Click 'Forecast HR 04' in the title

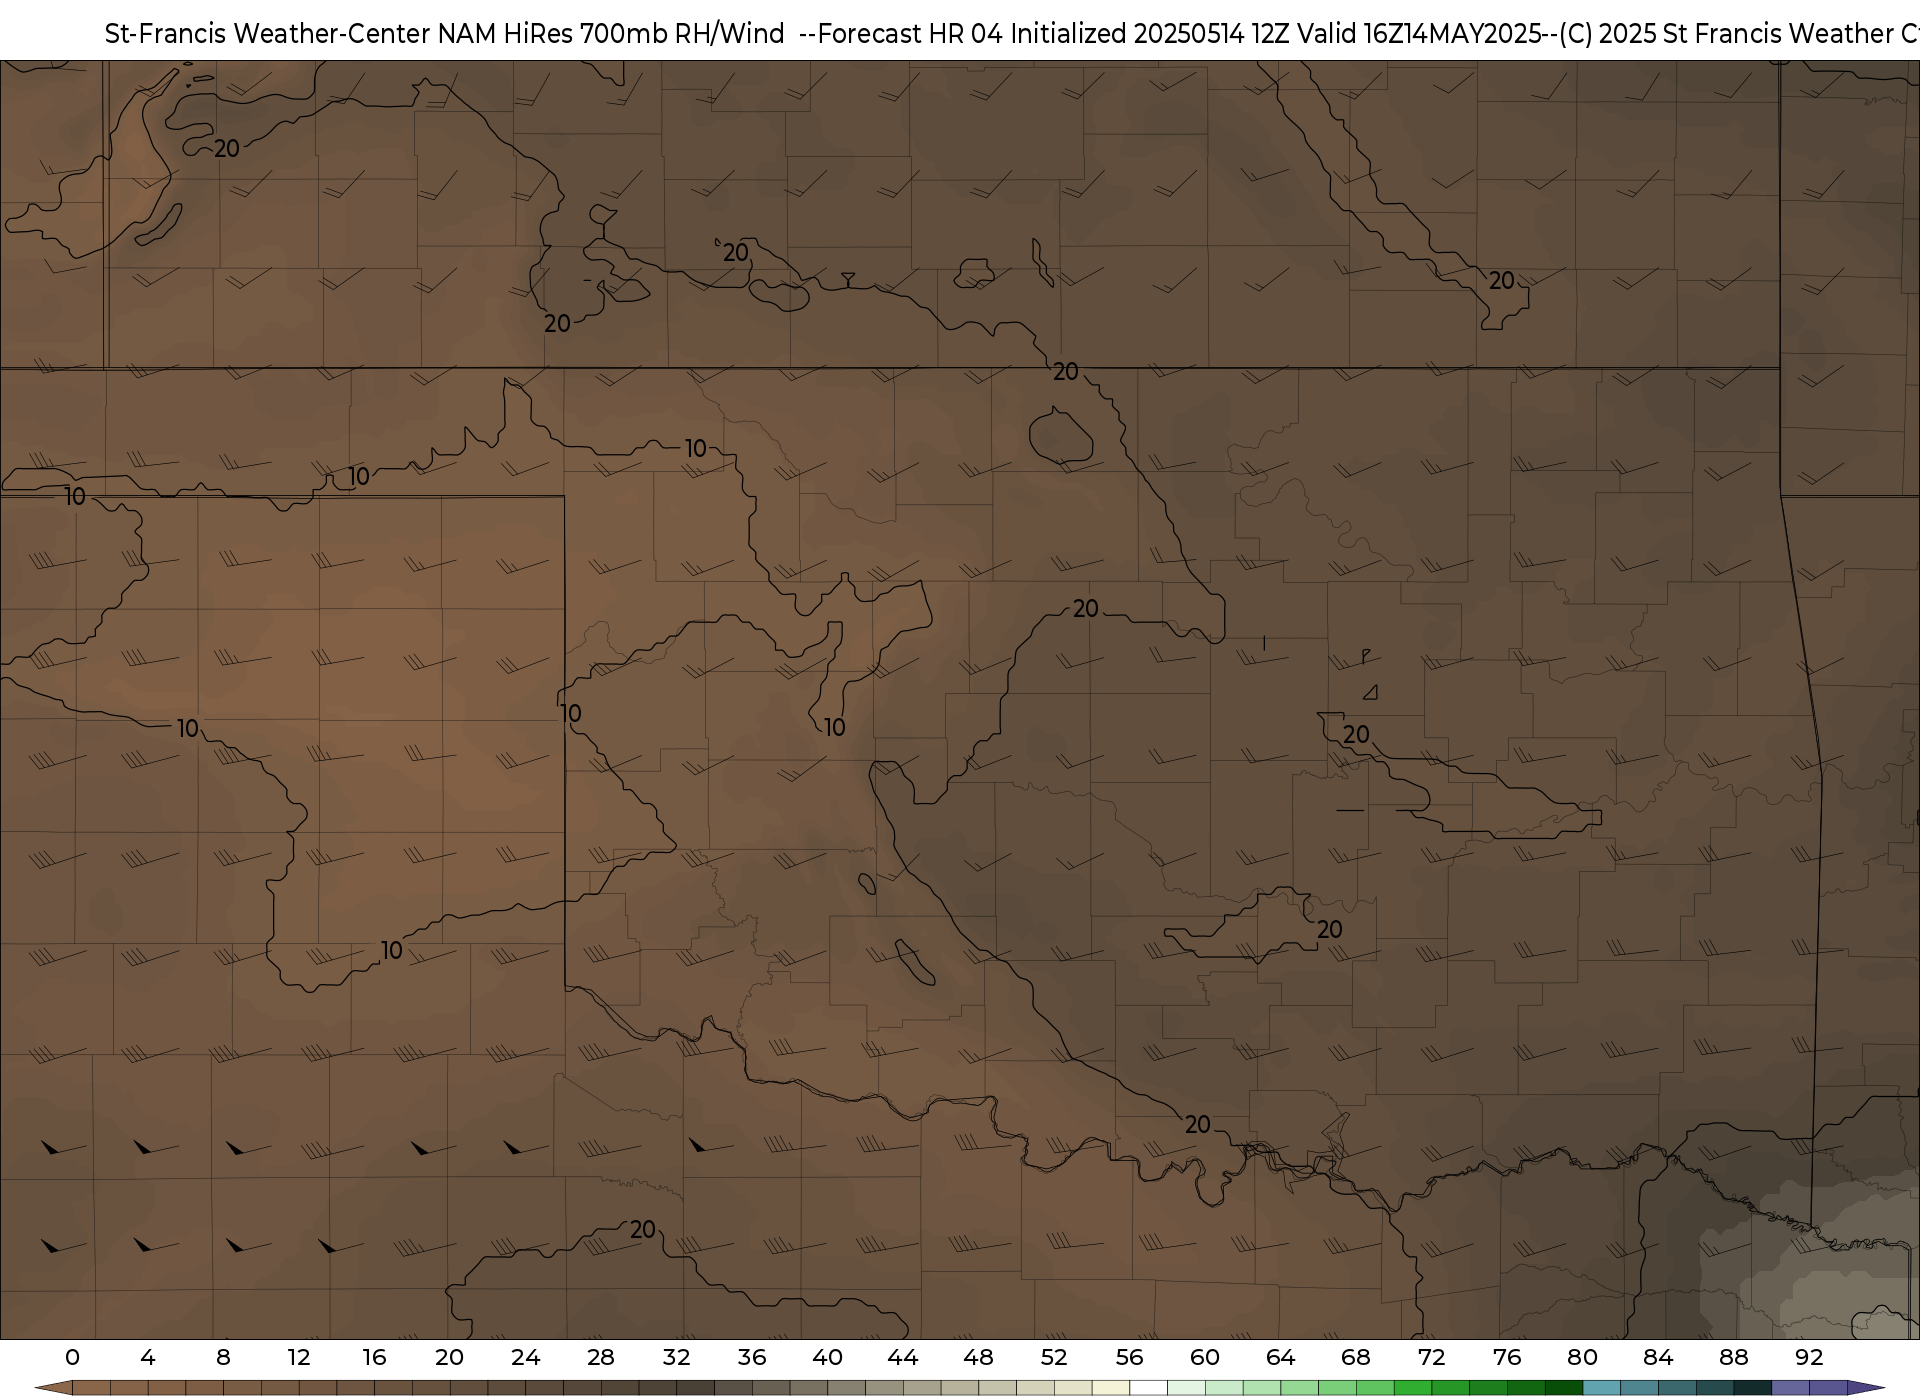pos(912,34)
